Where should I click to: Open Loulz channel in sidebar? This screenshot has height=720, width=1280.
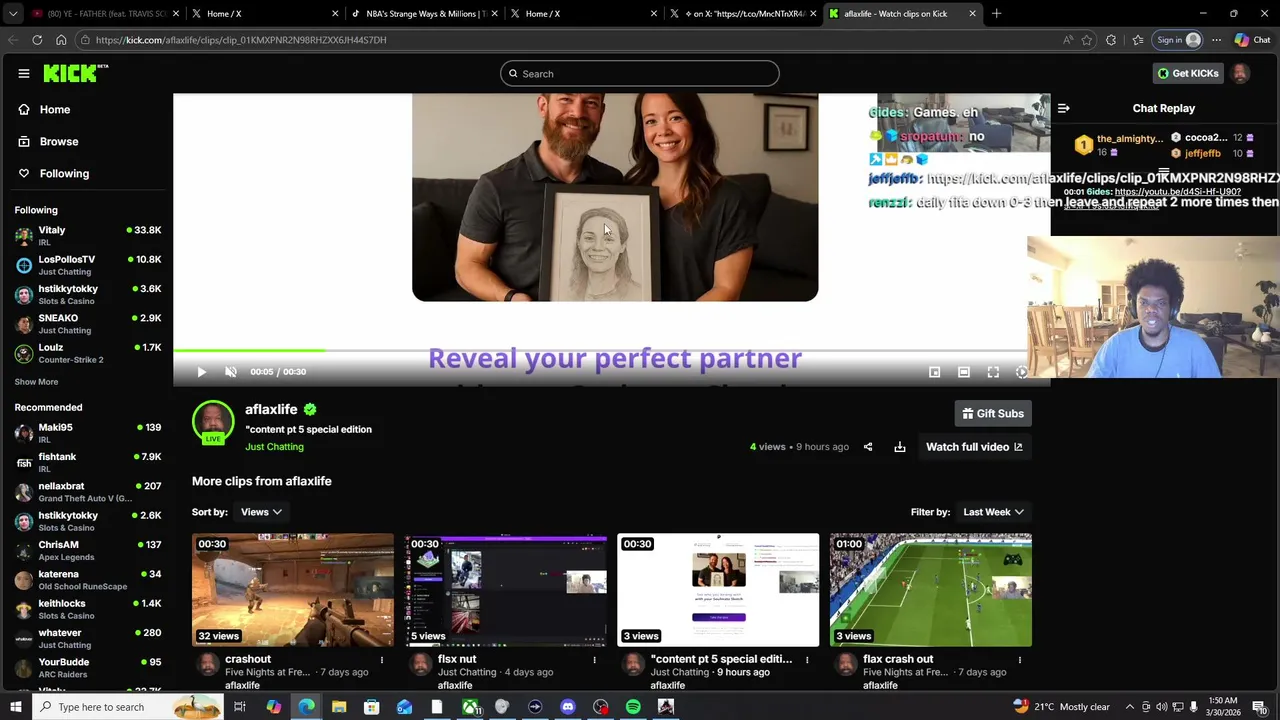(x=88, y=353)
